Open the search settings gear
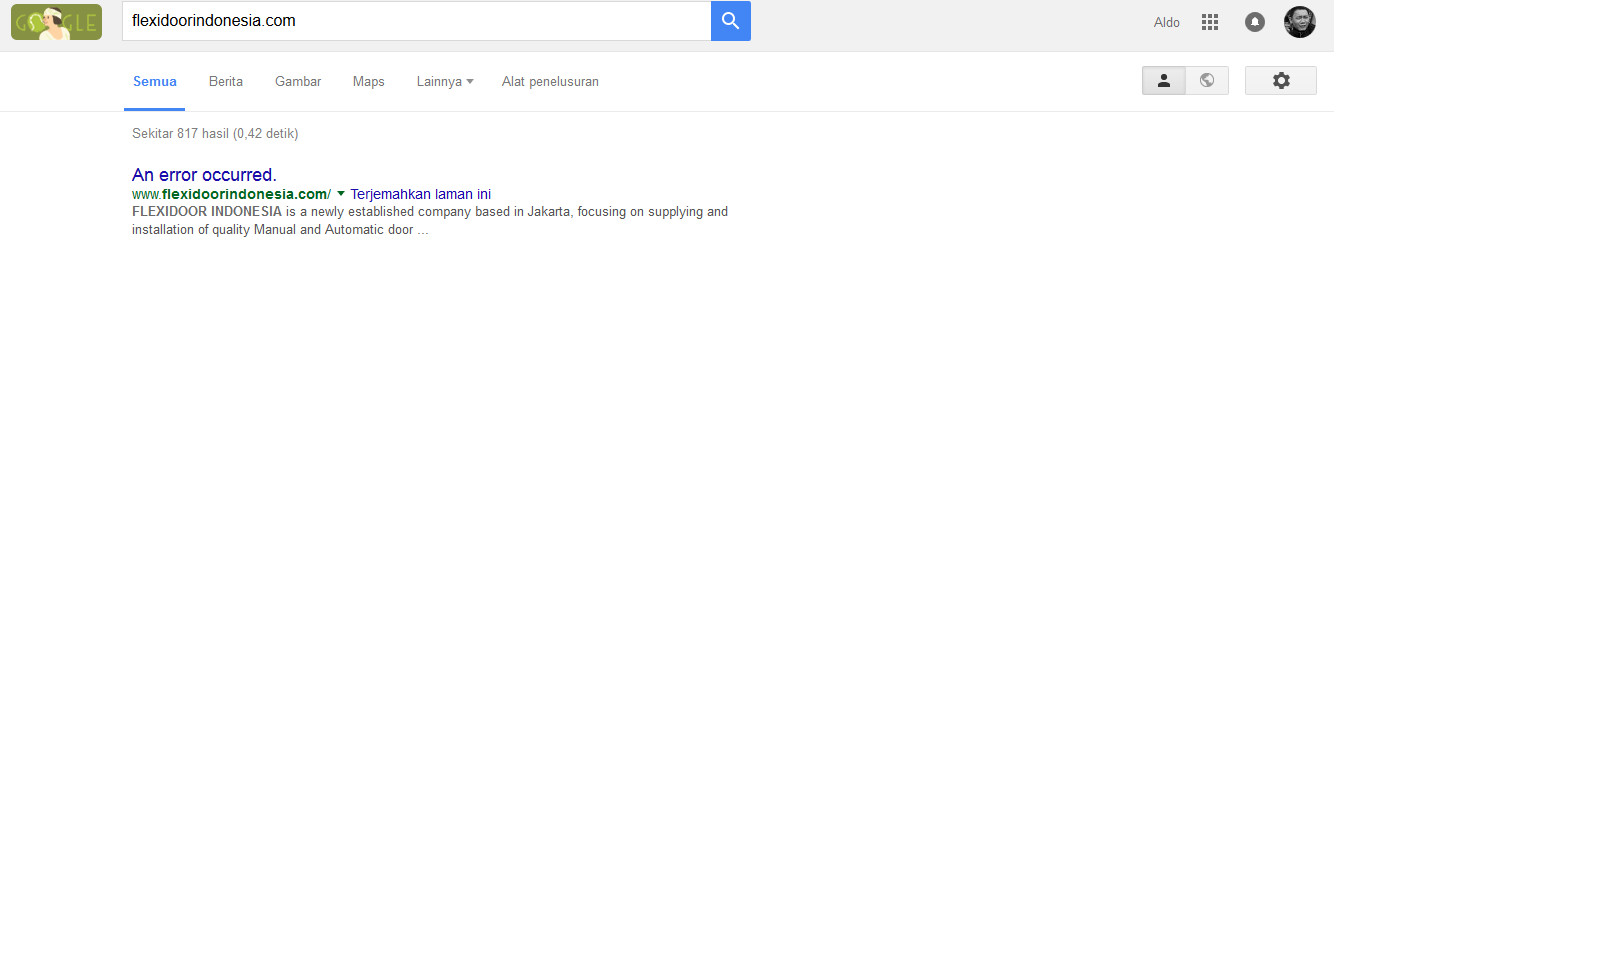The image size is (1618, 960). pyautogui.click(x=1281, y=81)
